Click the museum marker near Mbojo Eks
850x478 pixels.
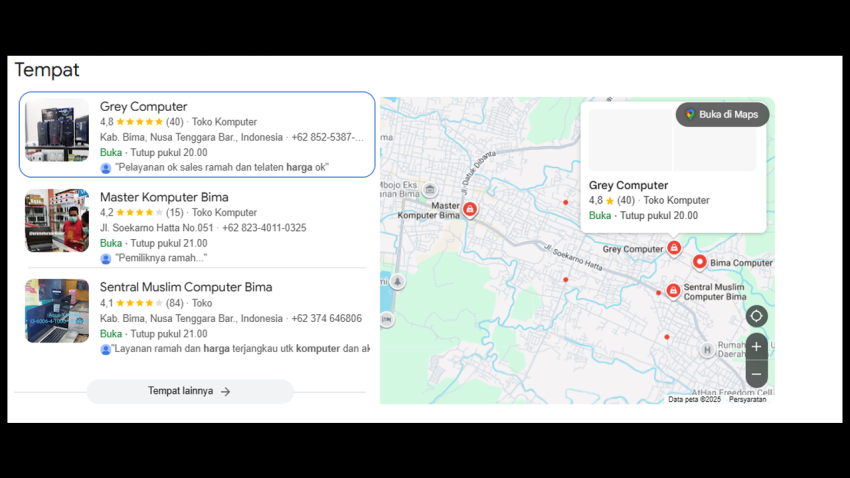pos(429,190)
